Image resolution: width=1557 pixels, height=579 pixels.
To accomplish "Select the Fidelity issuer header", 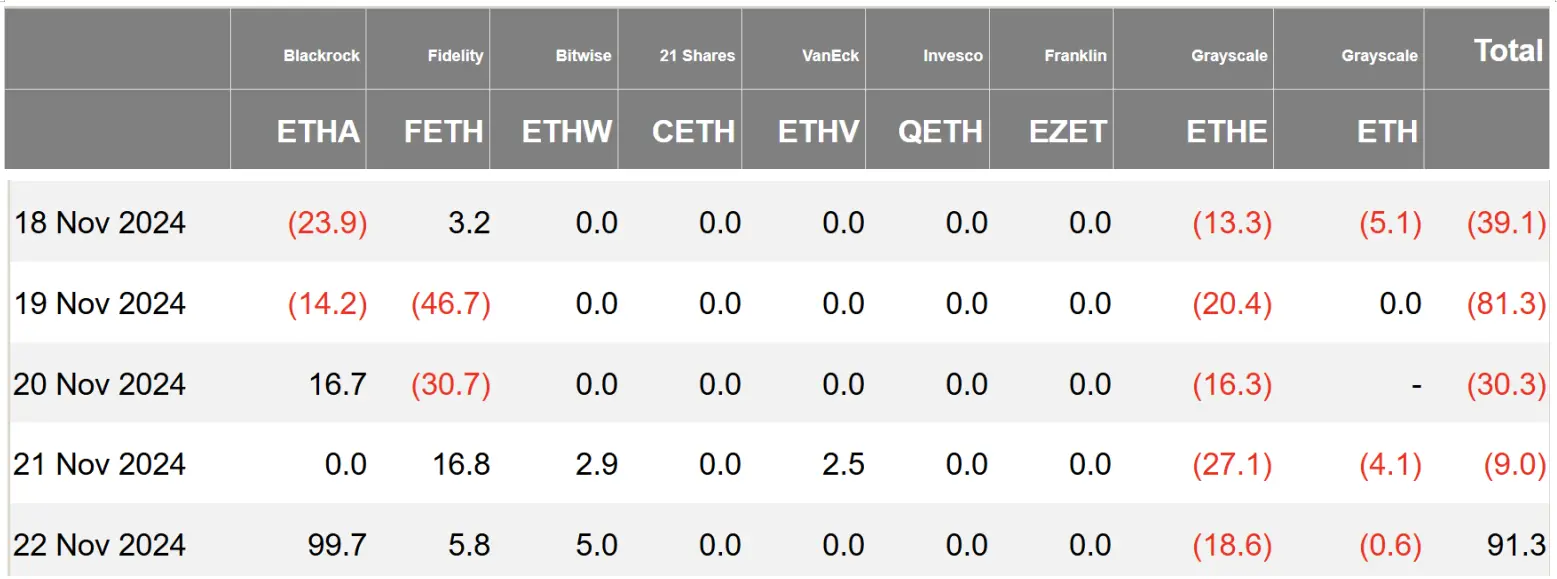I will click(x=455, y=56).
